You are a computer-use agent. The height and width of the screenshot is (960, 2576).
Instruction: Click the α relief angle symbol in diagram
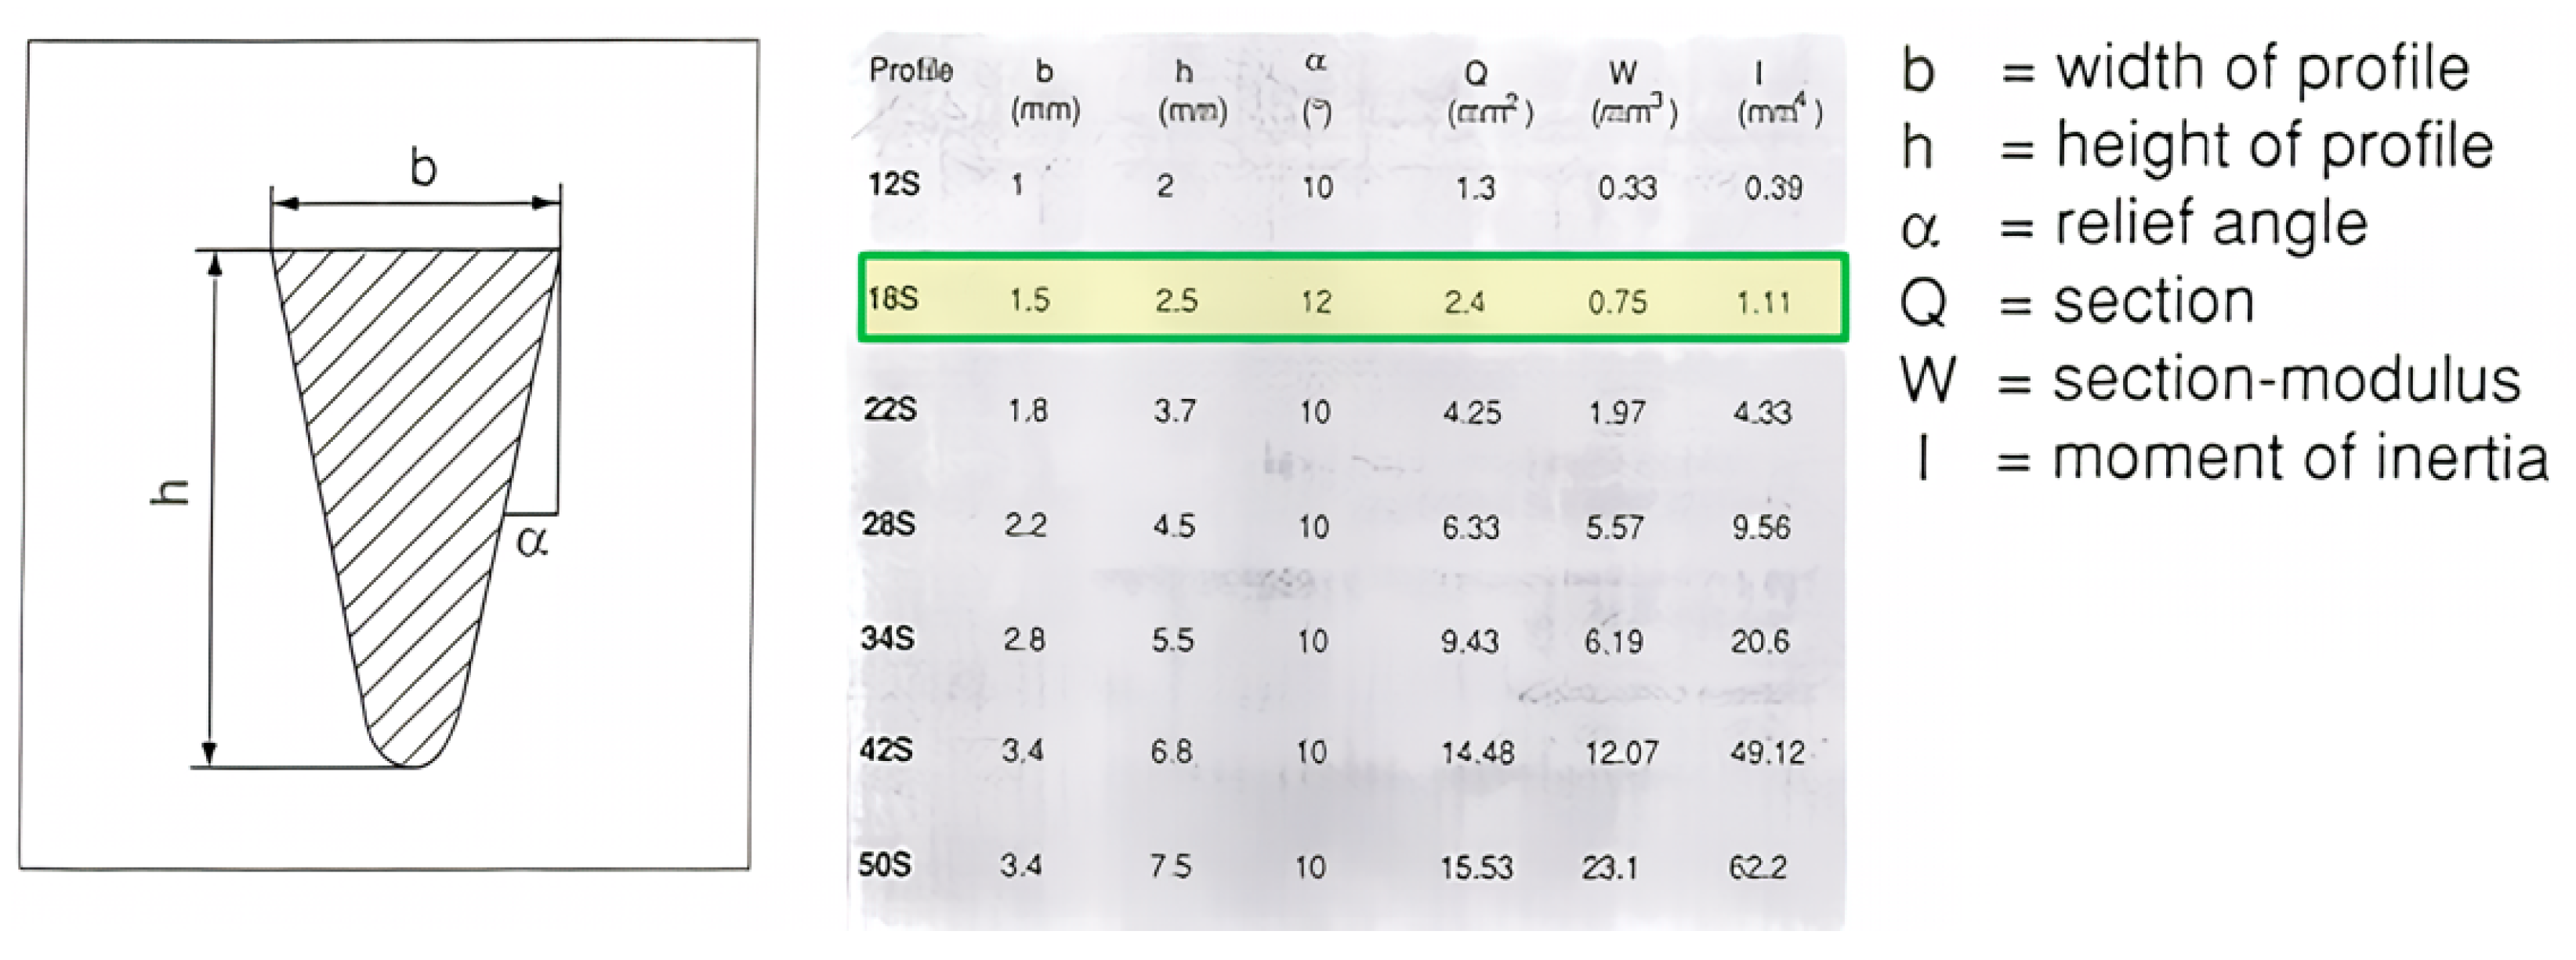tap(532, 543)
